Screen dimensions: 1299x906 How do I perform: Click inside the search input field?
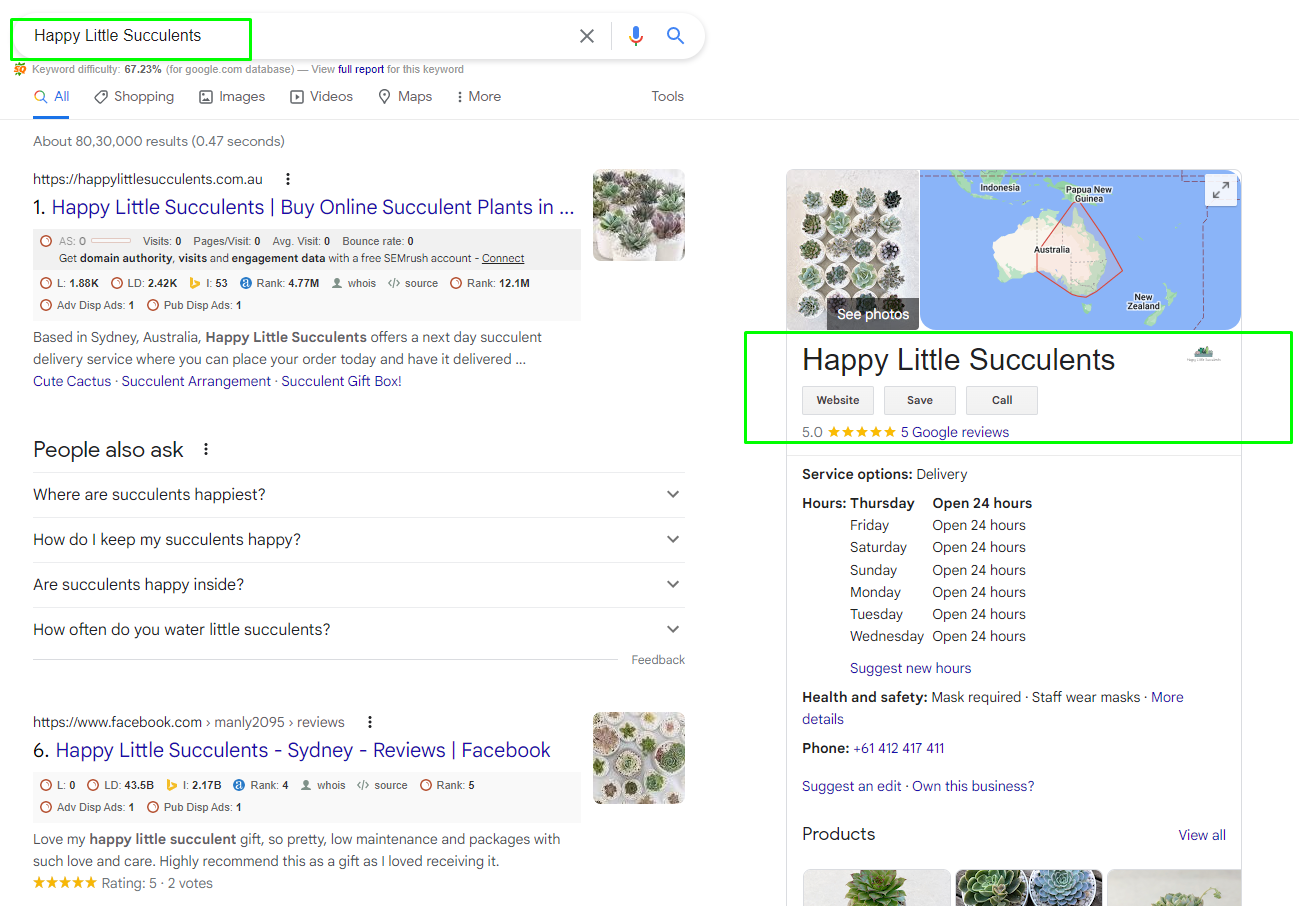(300, 36)
